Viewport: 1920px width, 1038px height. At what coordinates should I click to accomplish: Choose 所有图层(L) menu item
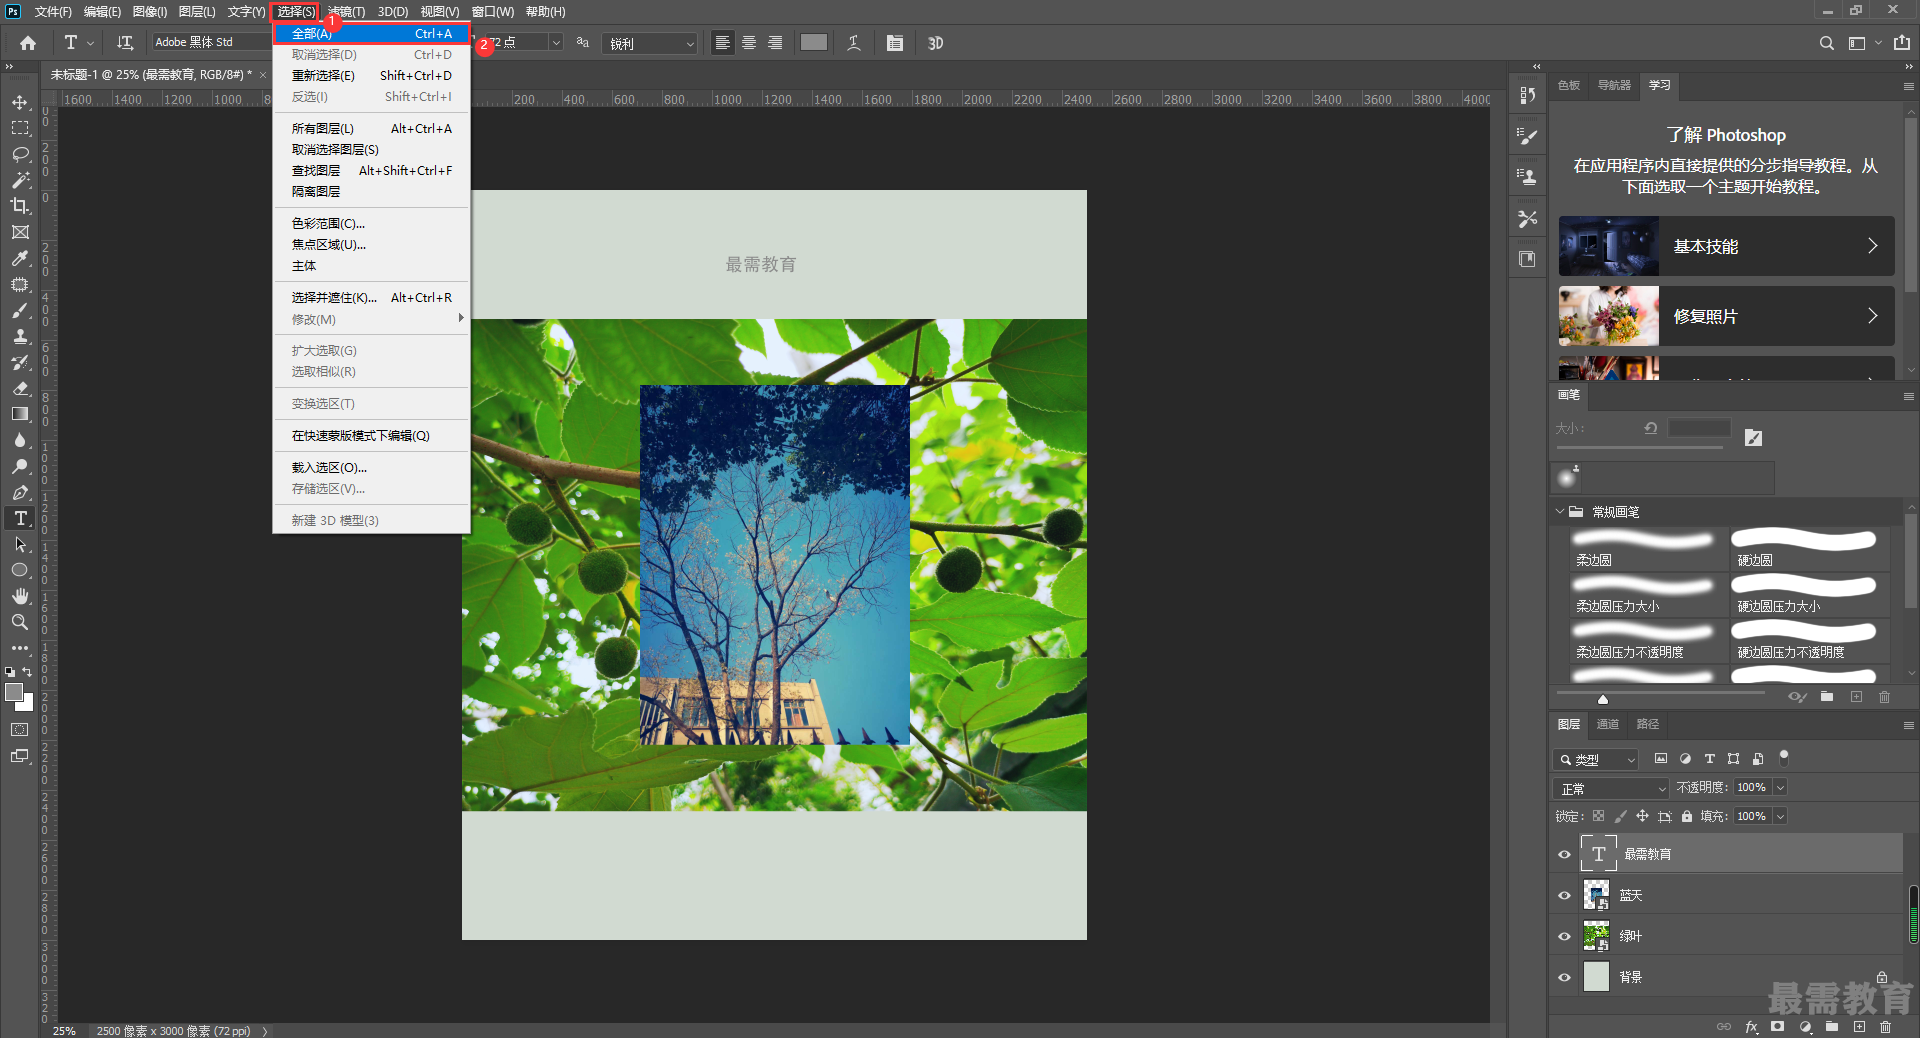coord(371,128)
